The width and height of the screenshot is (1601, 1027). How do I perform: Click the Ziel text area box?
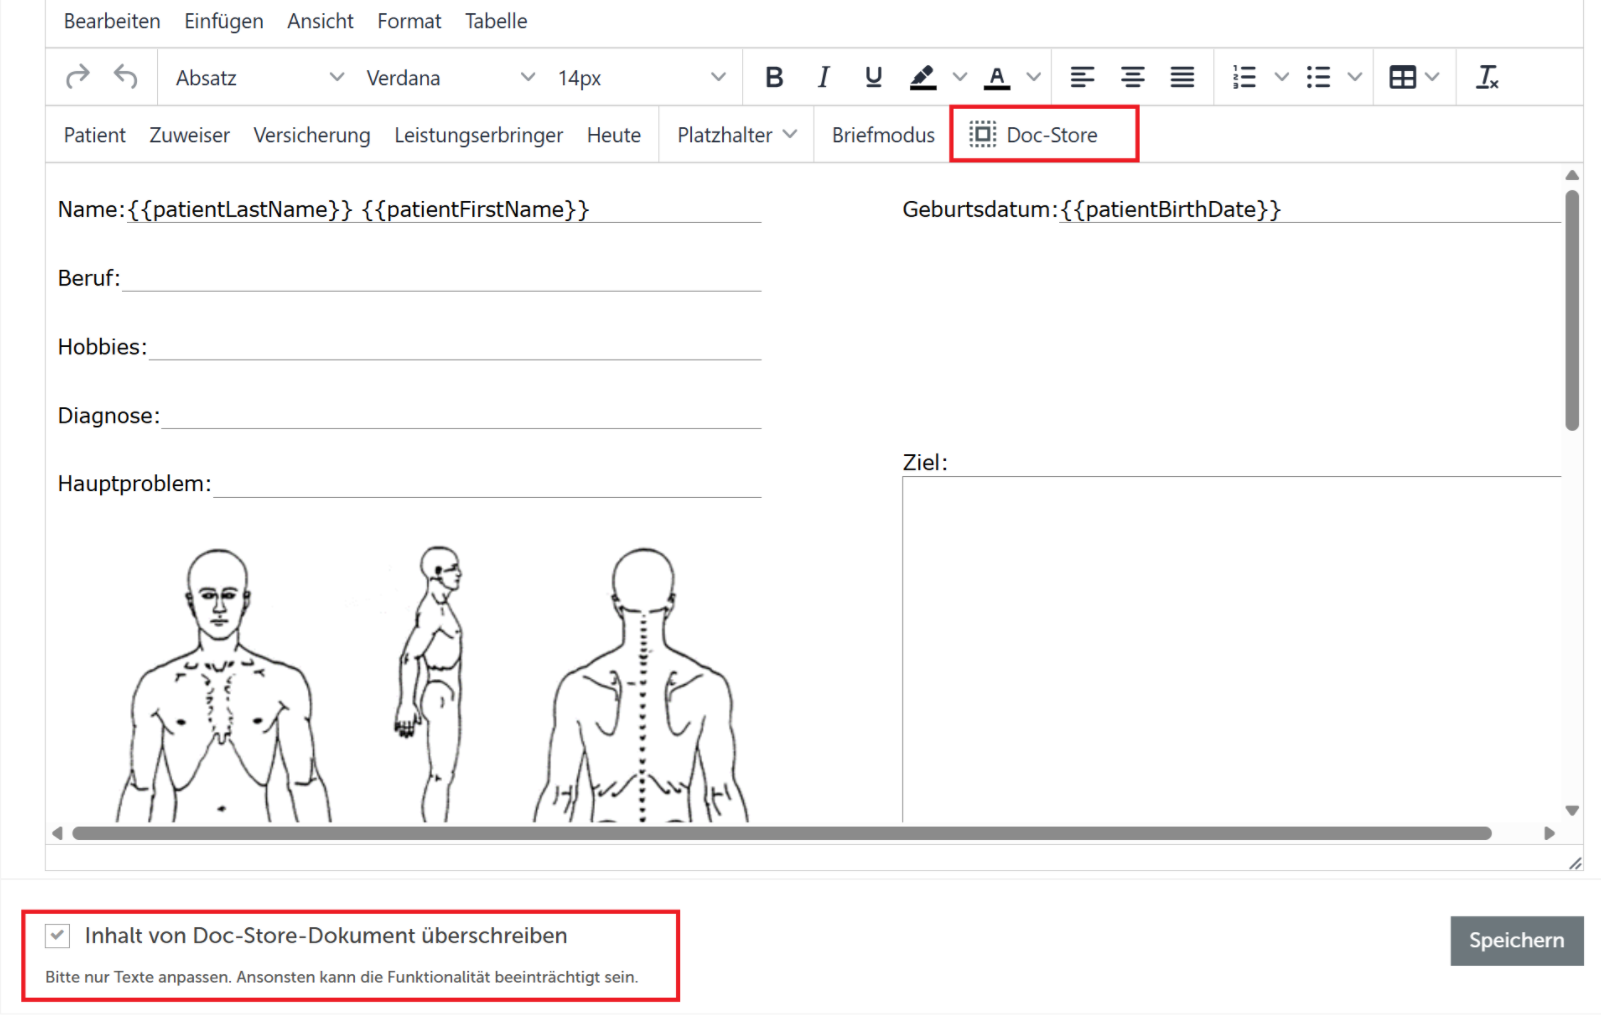(x=1231, y=650)
